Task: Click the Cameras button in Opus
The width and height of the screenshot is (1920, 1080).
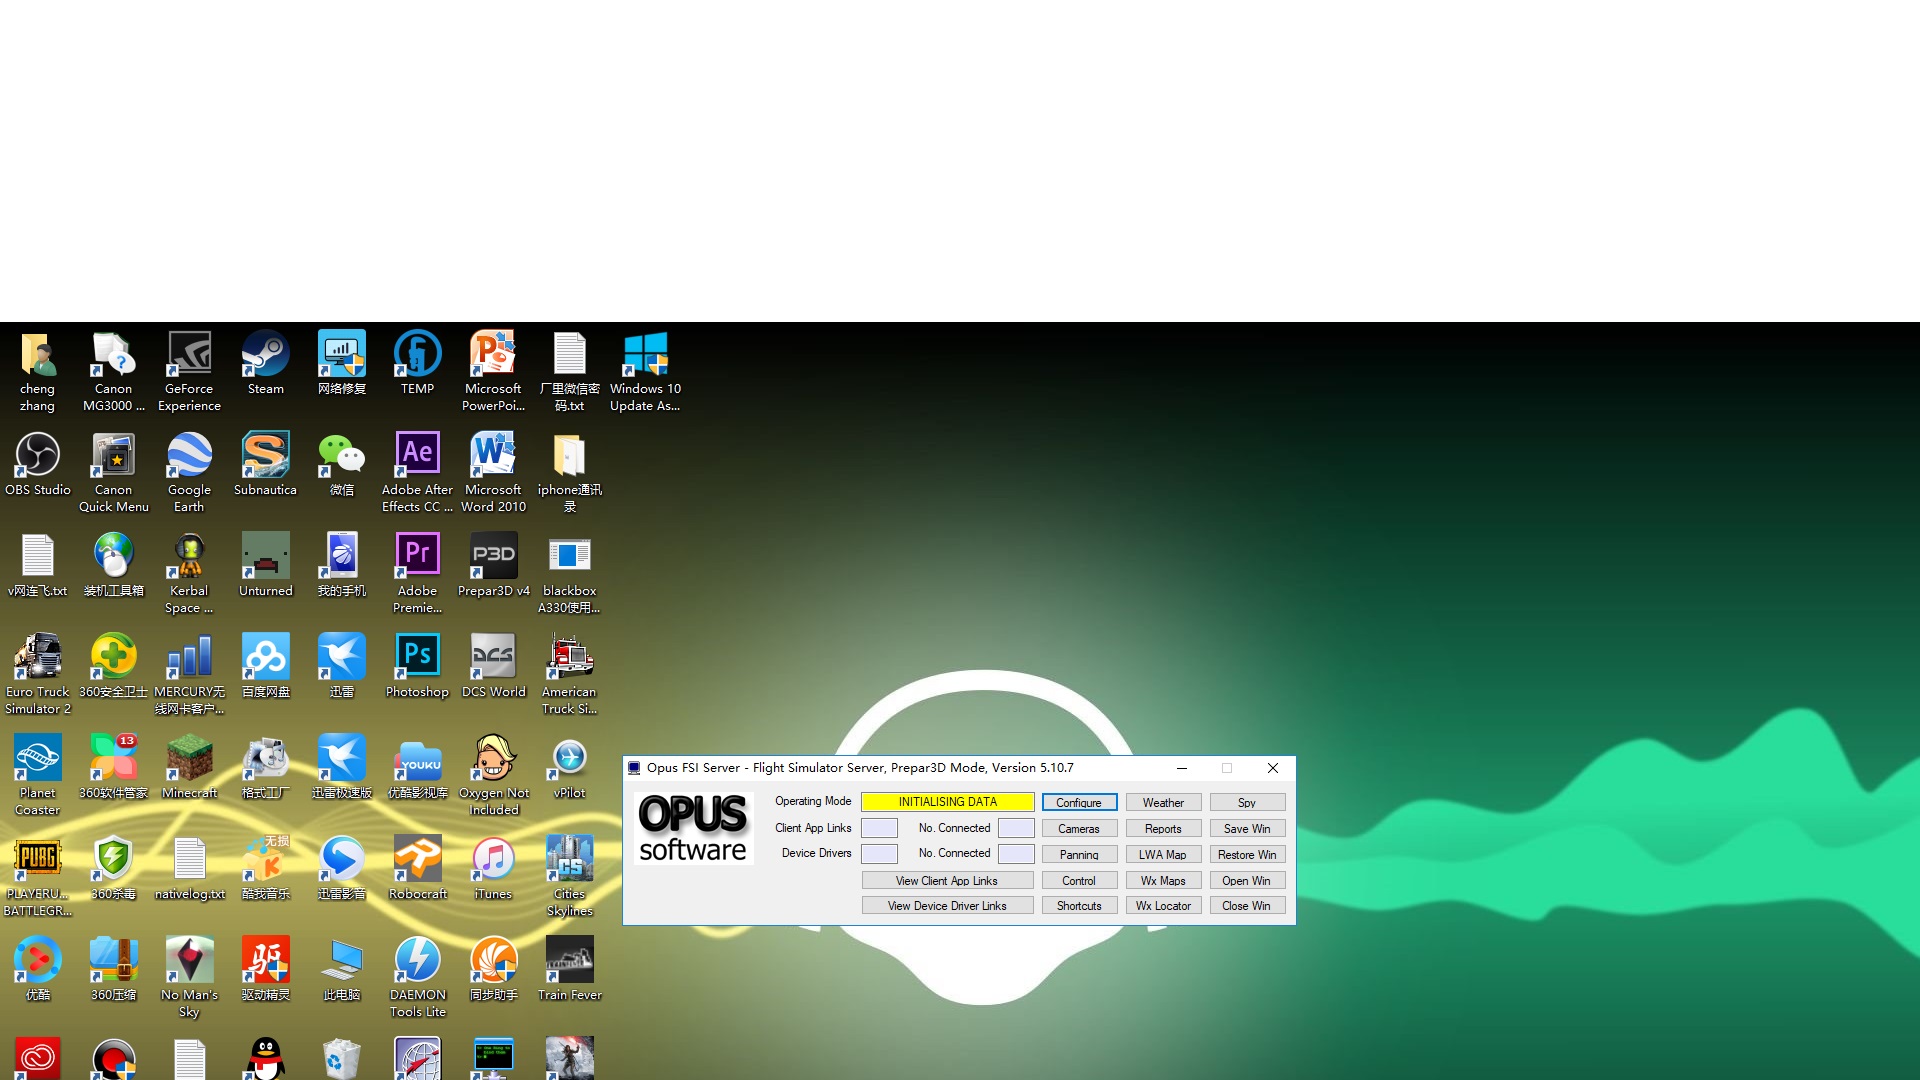Action: pyautogui.click(x=1079, y=828)
